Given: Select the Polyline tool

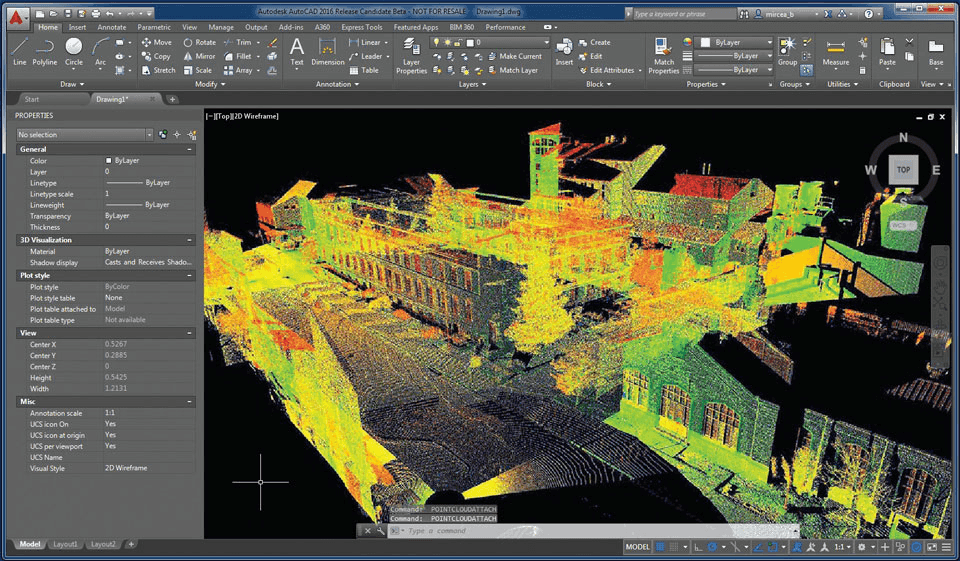Looking at the screenshot, I should click(x=45, y=51).
